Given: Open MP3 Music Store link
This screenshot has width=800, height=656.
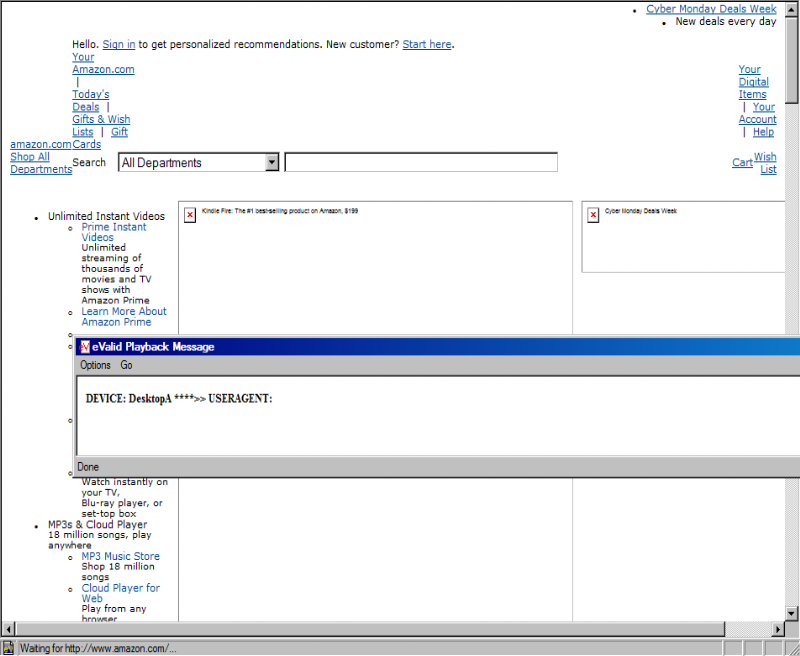Looking at the screenshot, I should pyautogui.click(x=120, y=556).
